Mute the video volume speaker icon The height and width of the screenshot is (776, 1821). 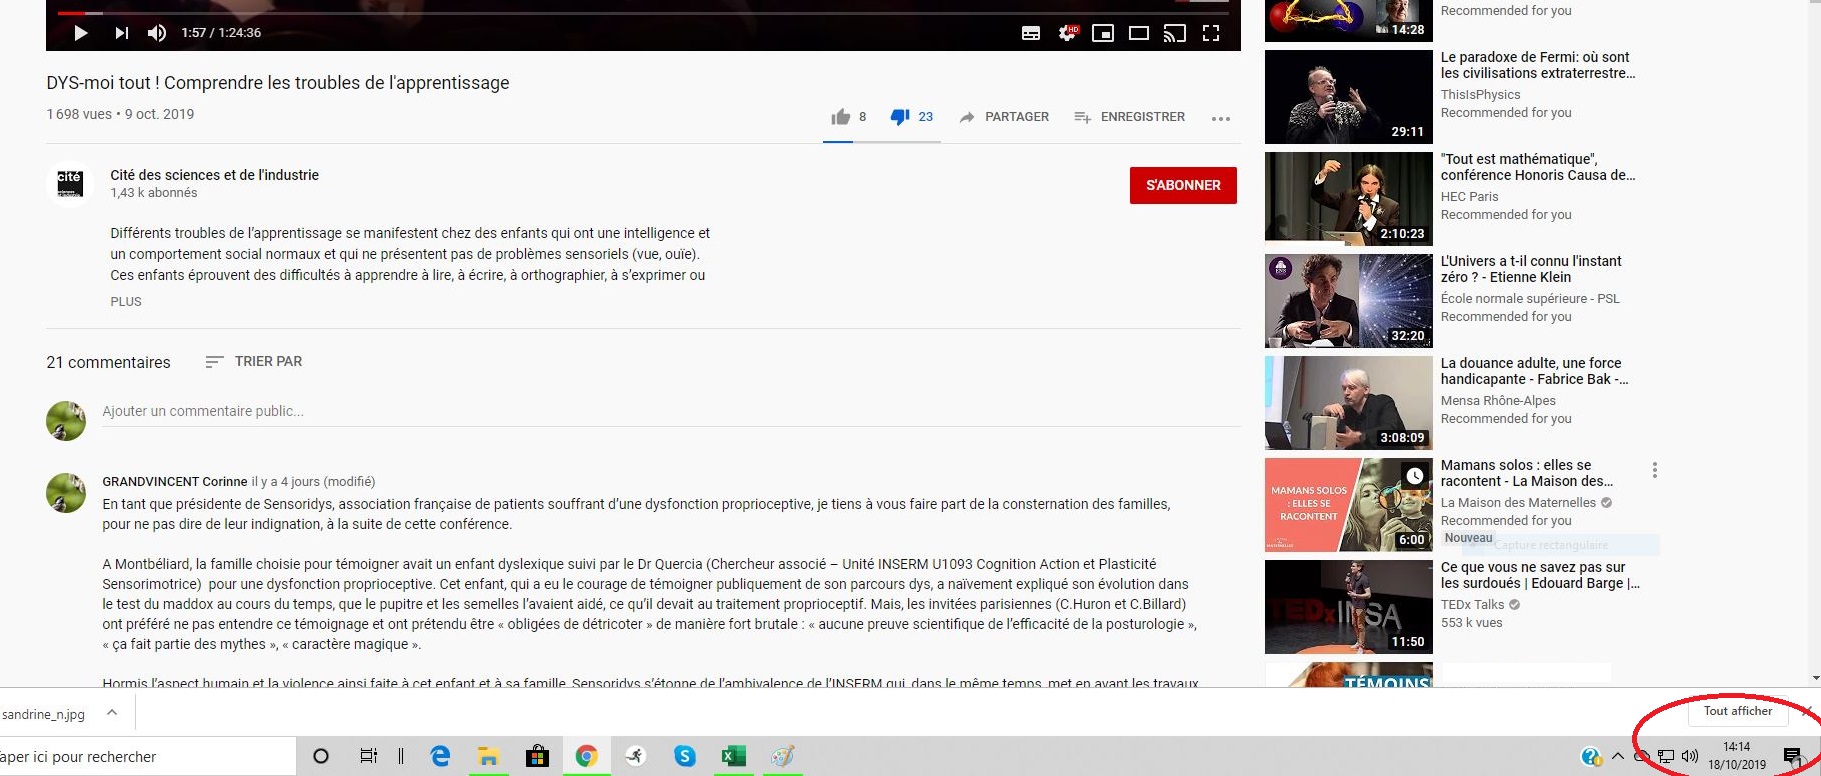(157, 33)
